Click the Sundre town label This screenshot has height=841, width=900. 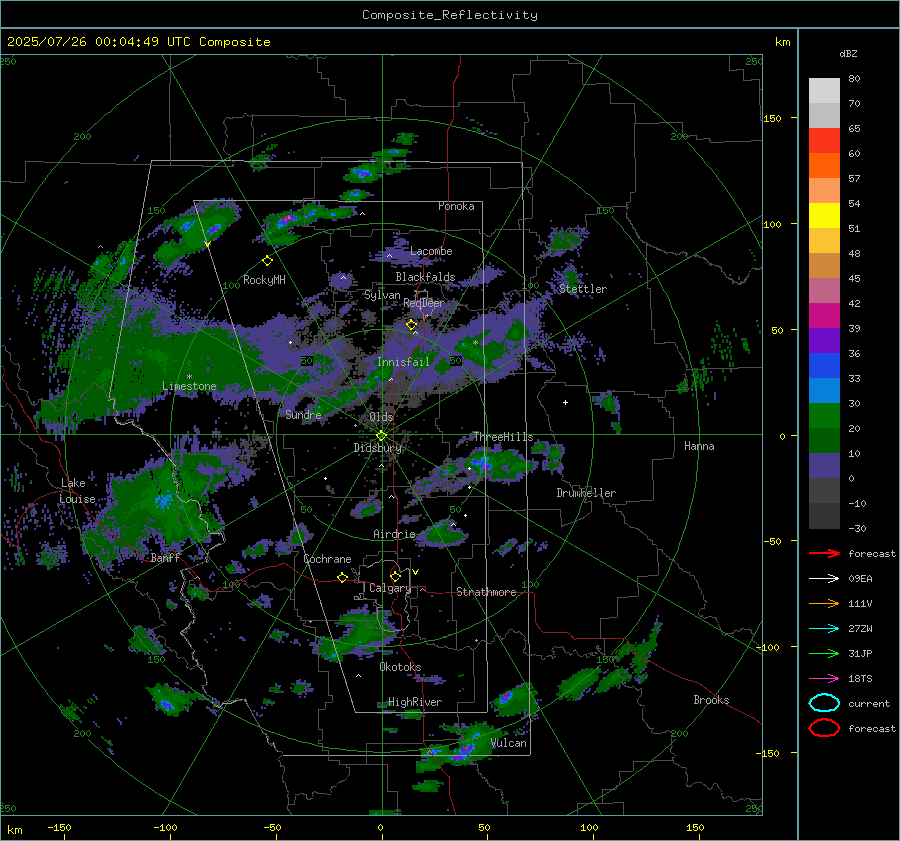click(303, 414)
